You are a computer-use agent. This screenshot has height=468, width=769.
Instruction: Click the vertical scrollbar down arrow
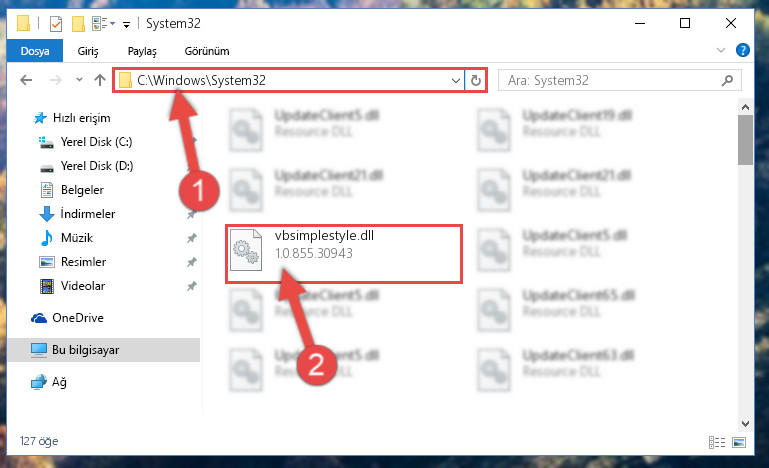(x=745, y=423)
